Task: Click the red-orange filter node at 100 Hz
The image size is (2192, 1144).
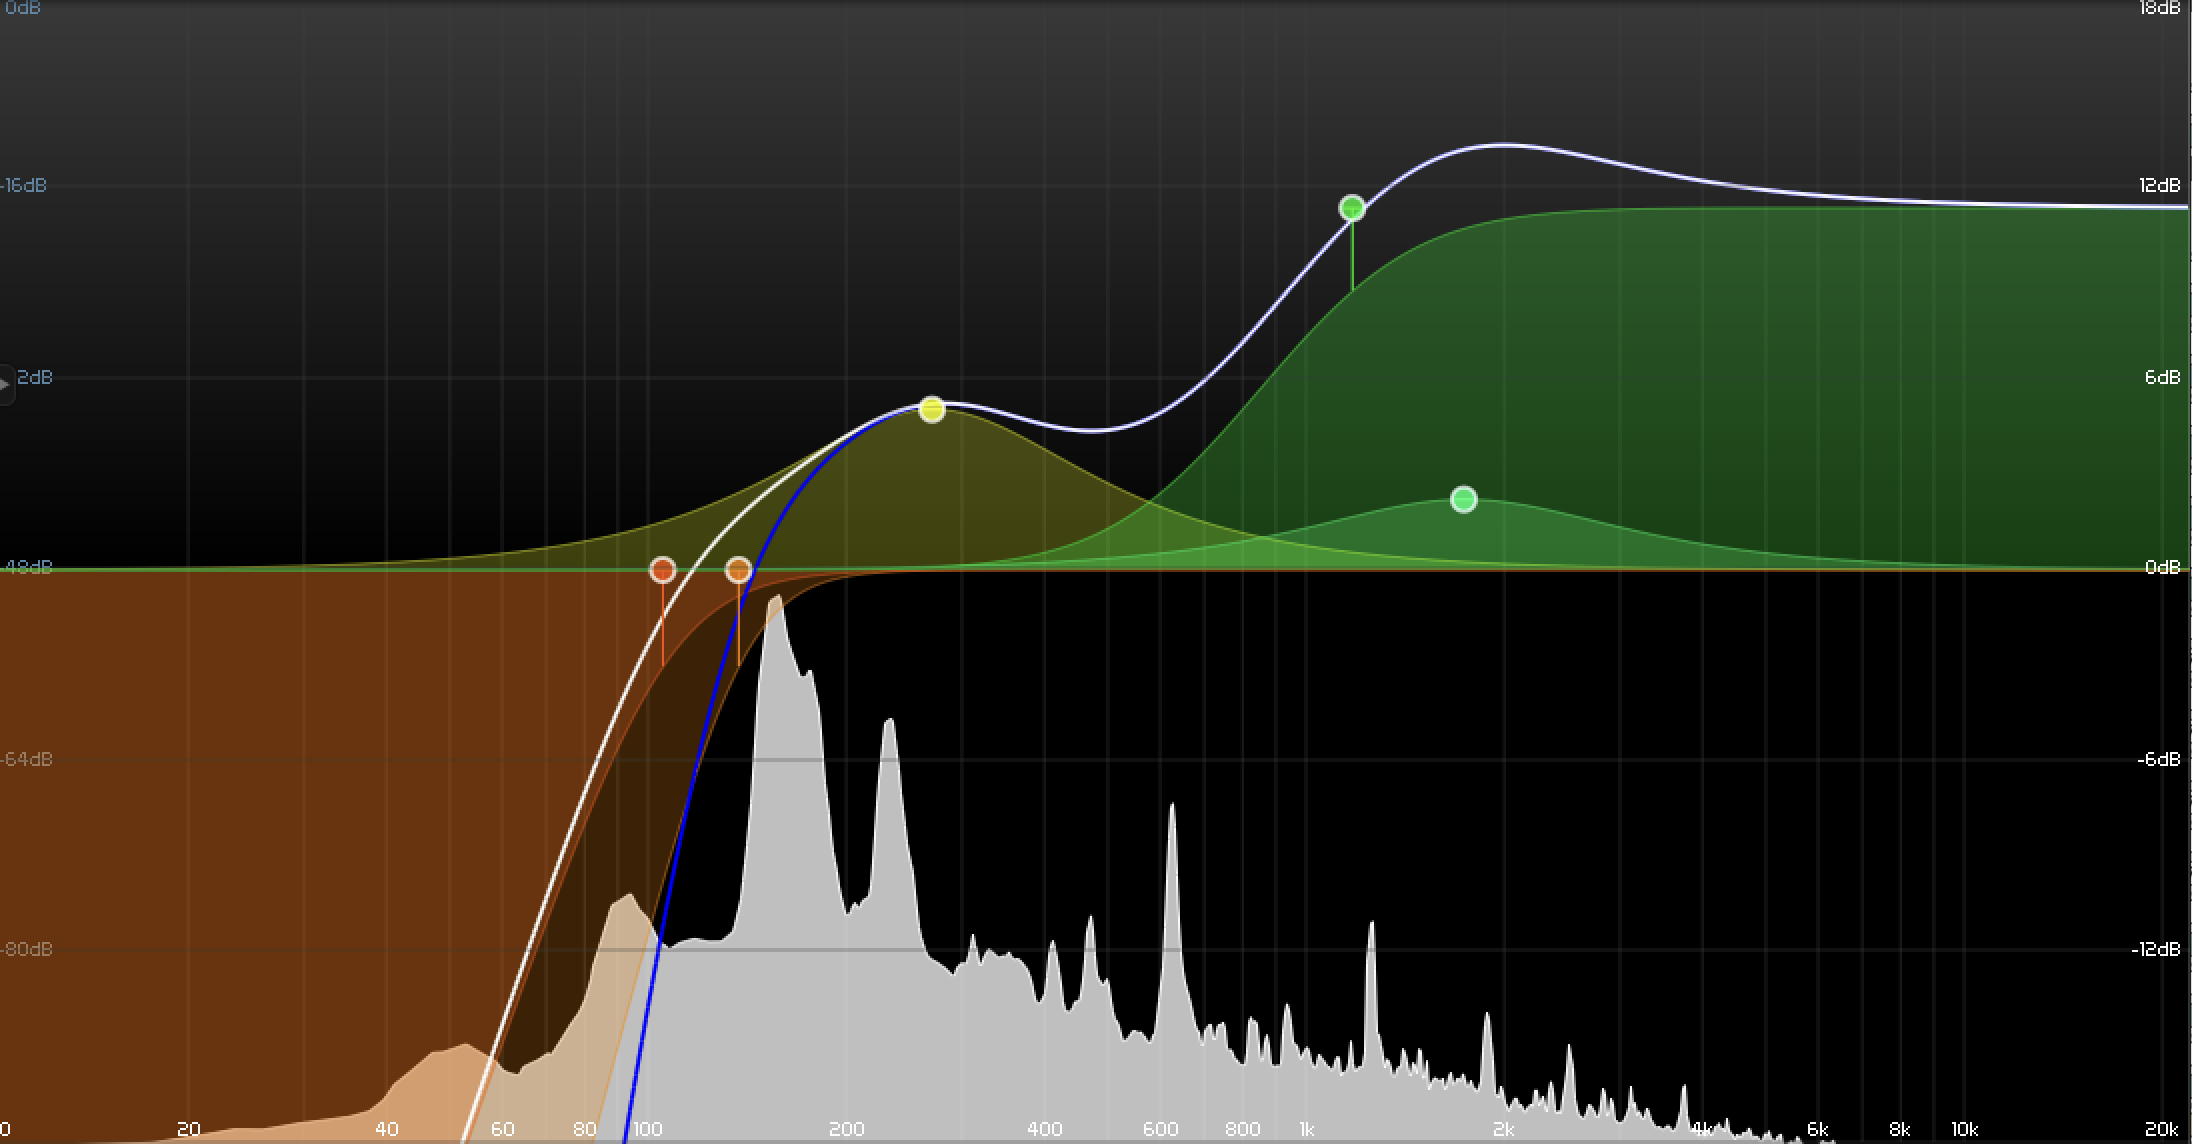Action: [662, 570]
